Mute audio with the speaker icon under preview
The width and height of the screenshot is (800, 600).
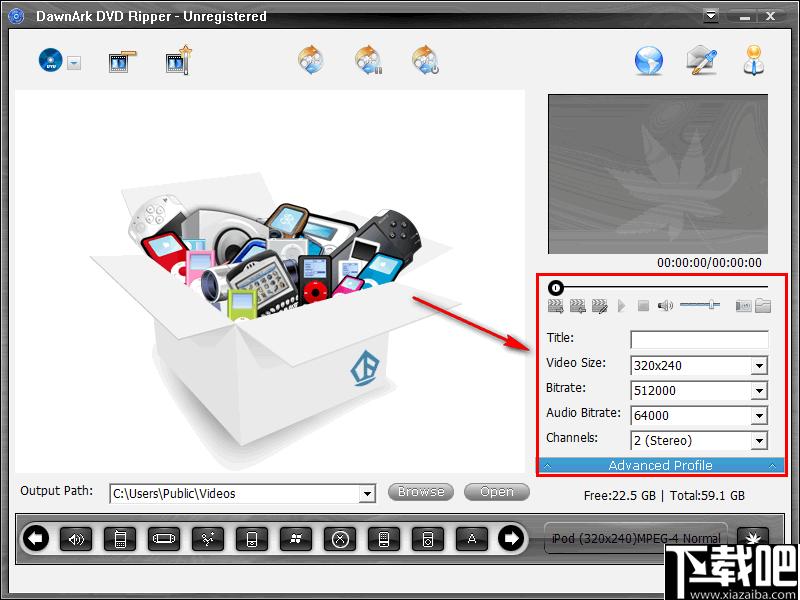point(666,306)
